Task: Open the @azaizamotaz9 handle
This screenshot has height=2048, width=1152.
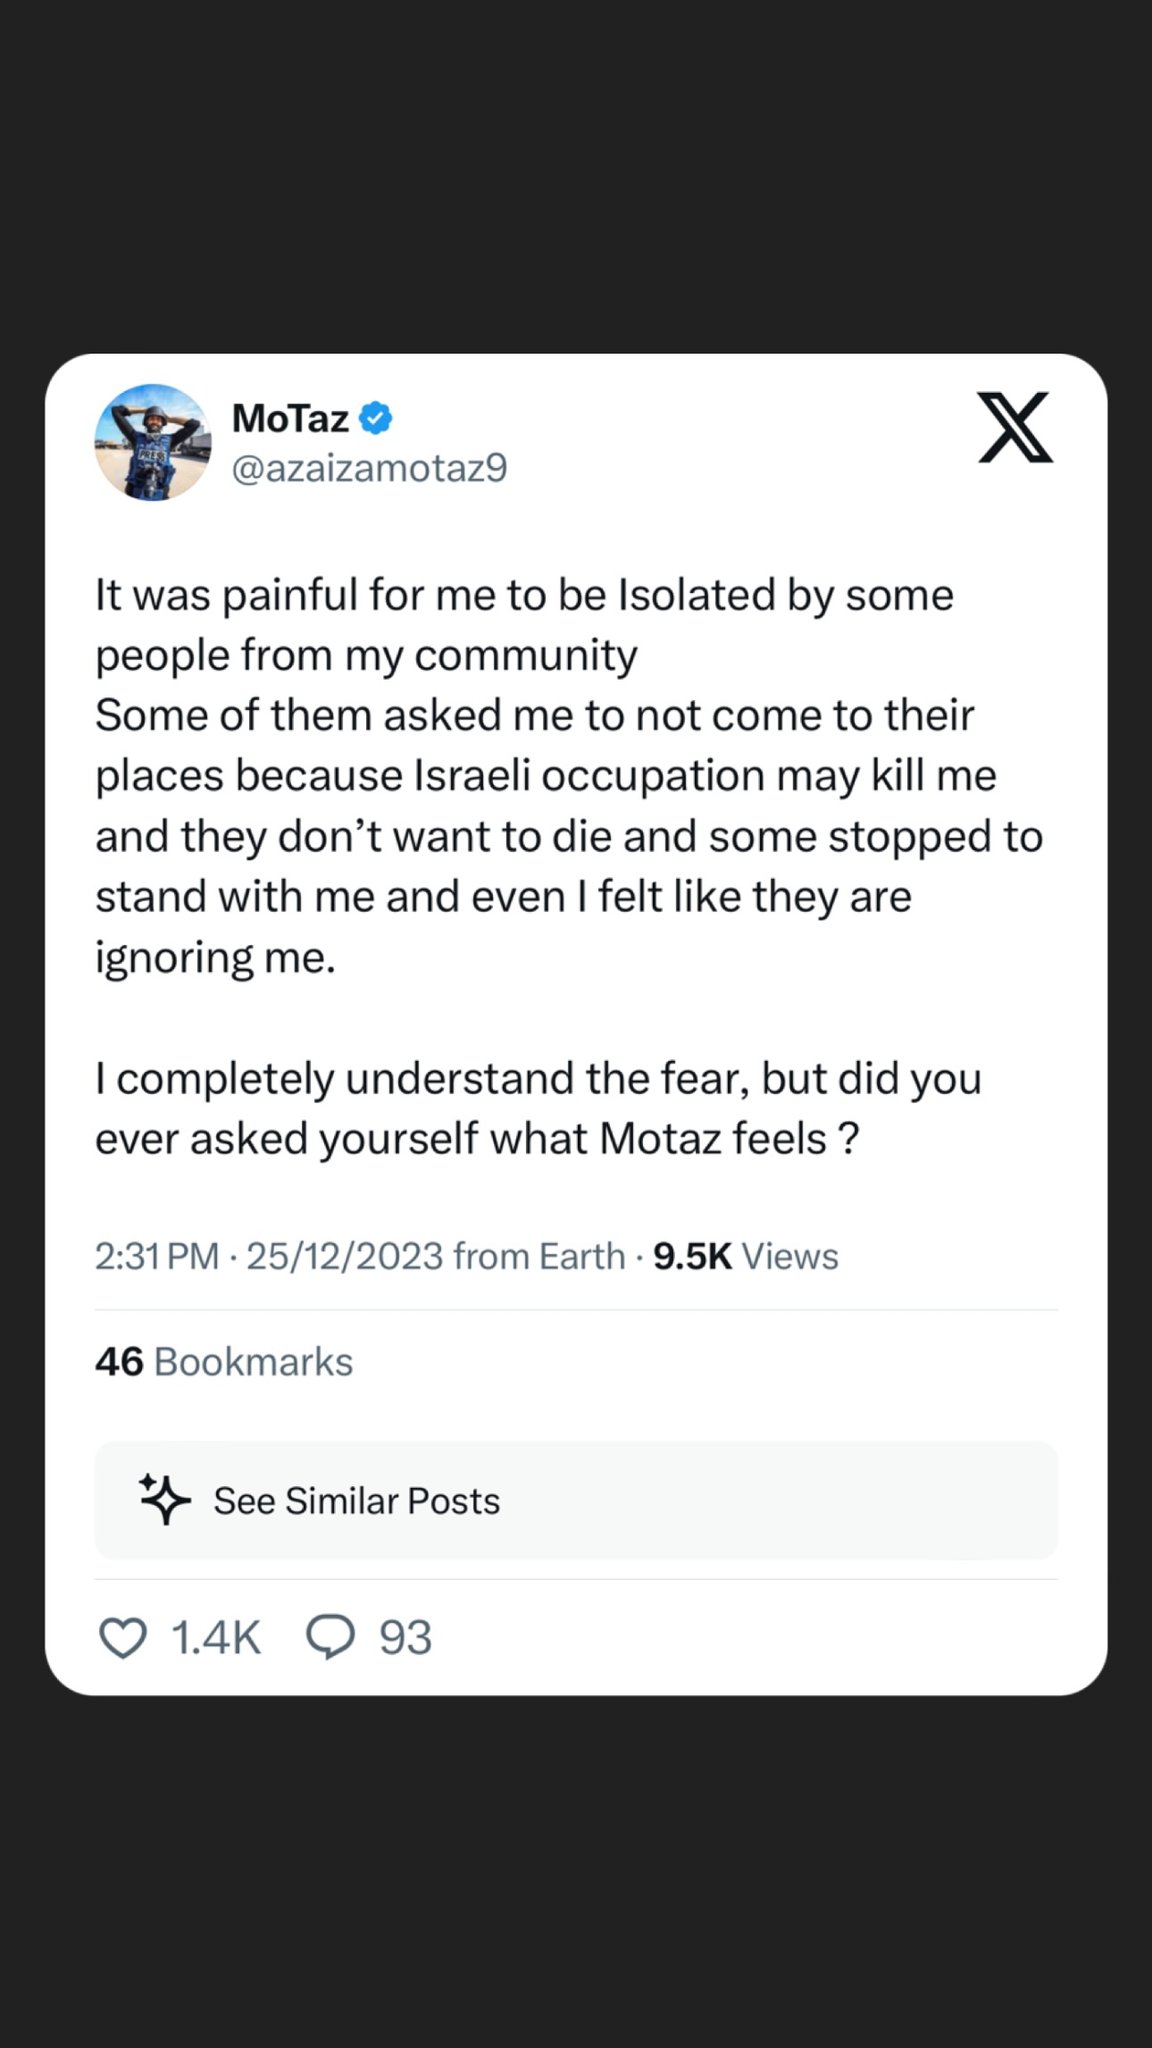Action: point(370,468)
